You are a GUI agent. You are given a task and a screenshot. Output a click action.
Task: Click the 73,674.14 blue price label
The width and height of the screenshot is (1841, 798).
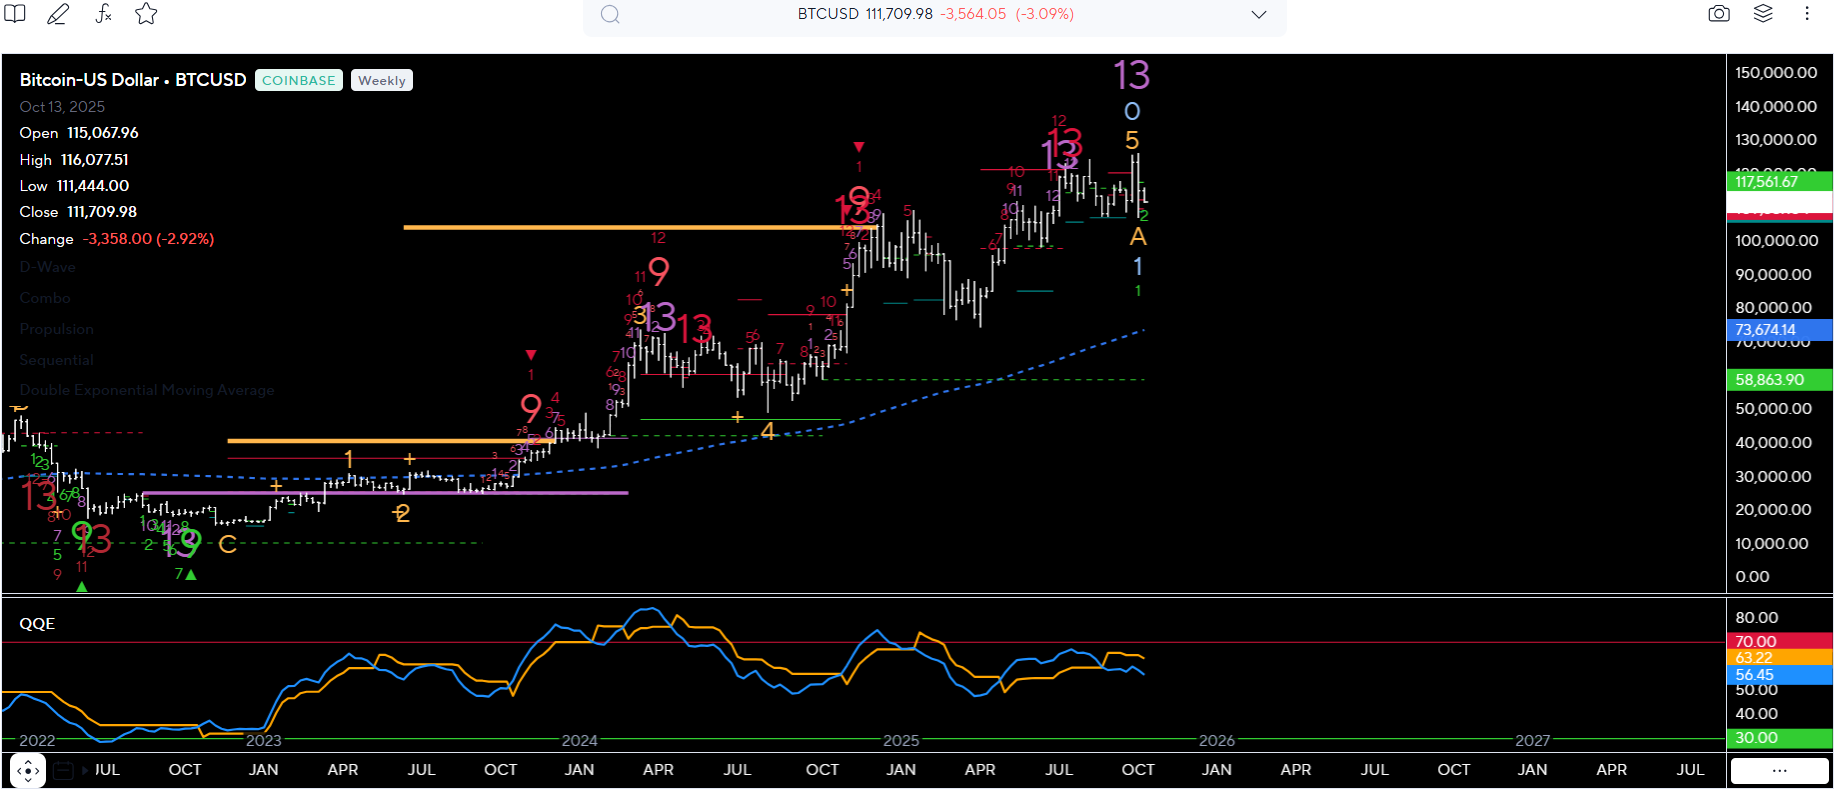click(1778, 330)
